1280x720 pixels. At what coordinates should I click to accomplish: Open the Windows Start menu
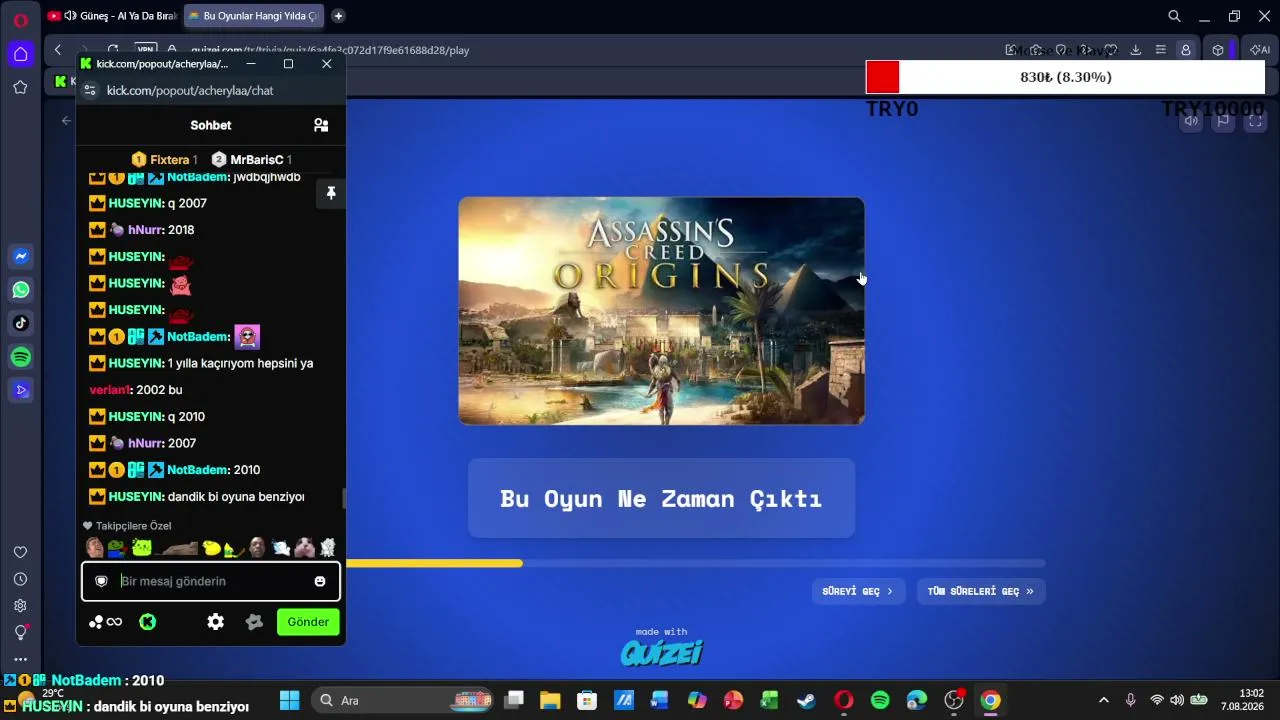click(x=289, y=700)
